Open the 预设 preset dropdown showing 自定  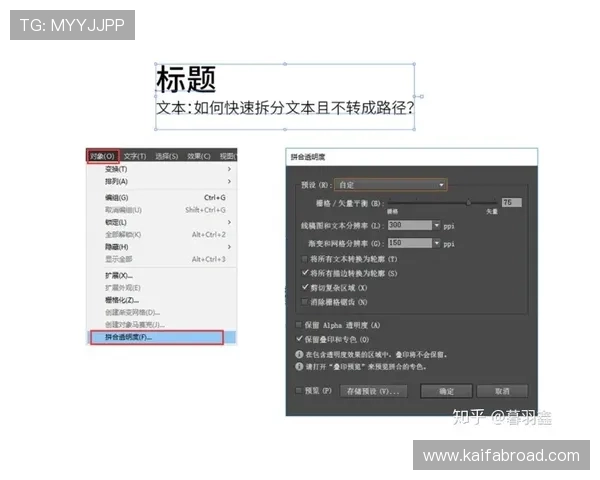(390, 185)
